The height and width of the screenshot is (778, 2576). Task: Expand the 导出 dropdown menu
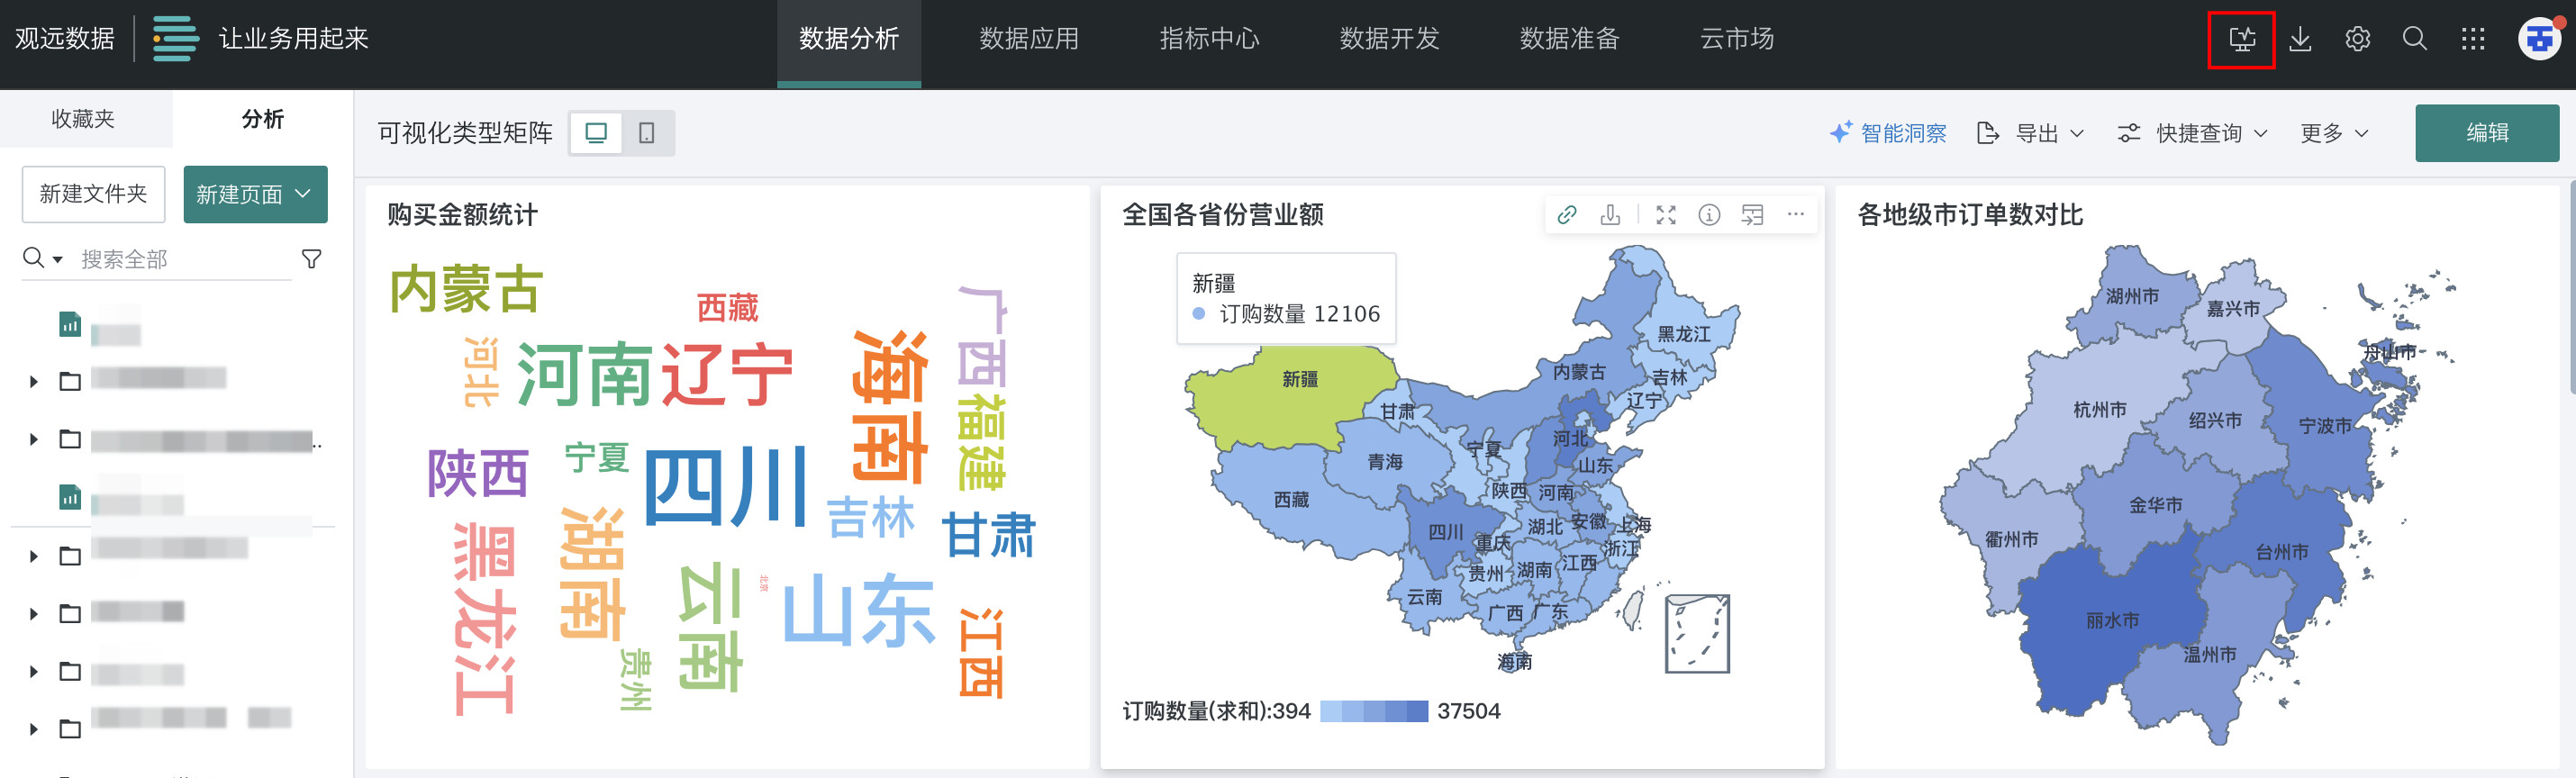click(x=2031, y=133)
